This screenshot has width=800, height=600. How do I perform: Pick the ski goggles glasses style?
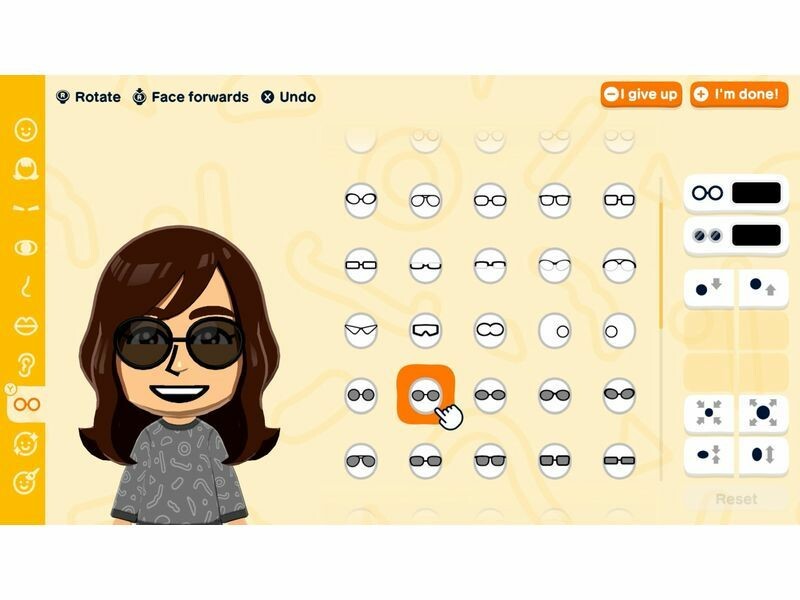(426, 330)
